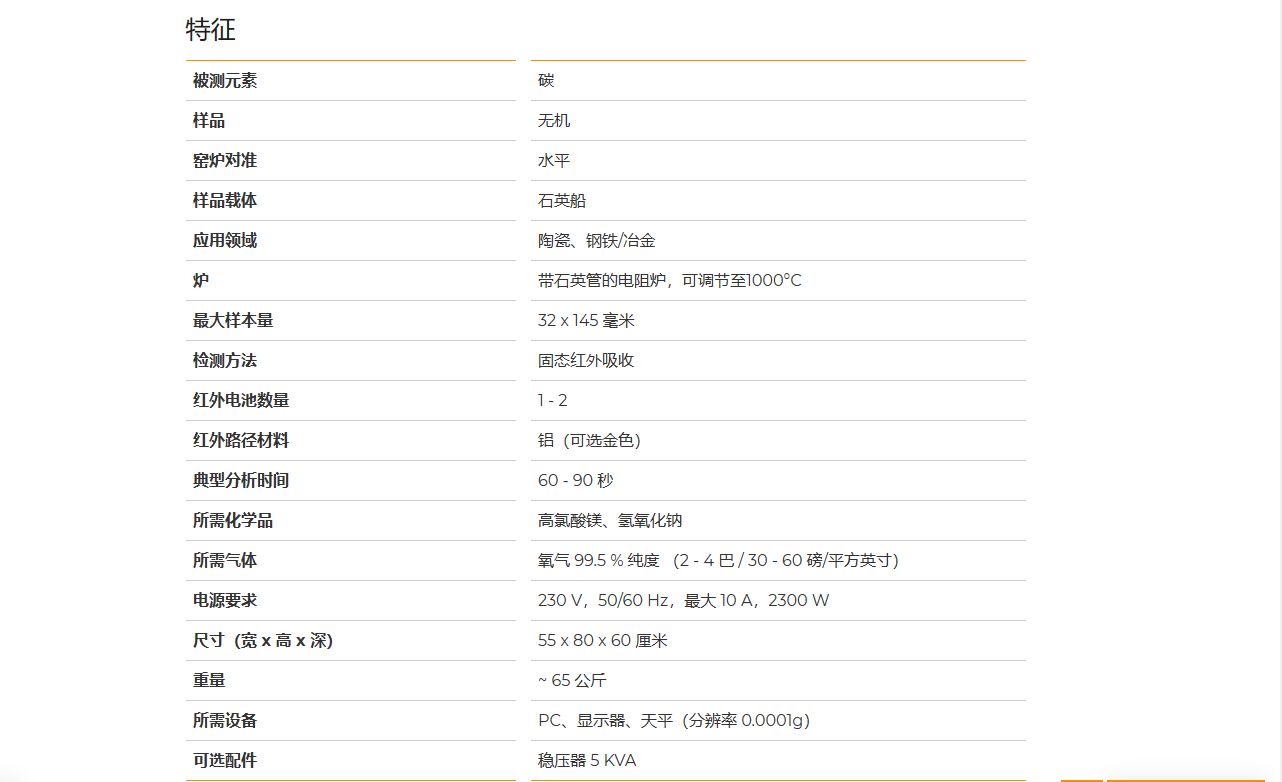The image size is (1282, 782).
Task: Select the 红外电池数量 label
Action: [x=241, y=401]
